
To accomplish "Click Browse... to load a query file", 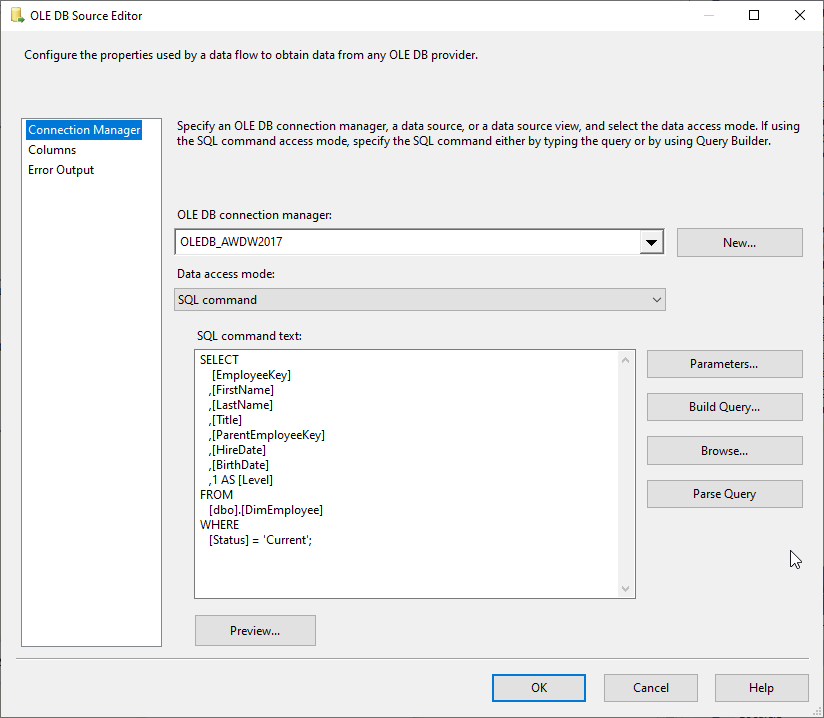I will (x=724, y=450).
